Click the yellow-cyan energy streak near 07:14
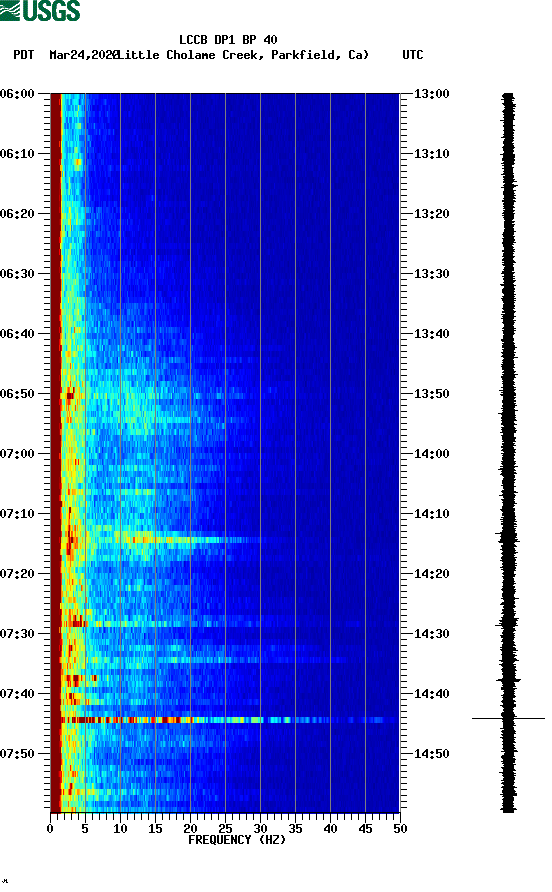The image size is (552, 892). (x=188, y=539)
